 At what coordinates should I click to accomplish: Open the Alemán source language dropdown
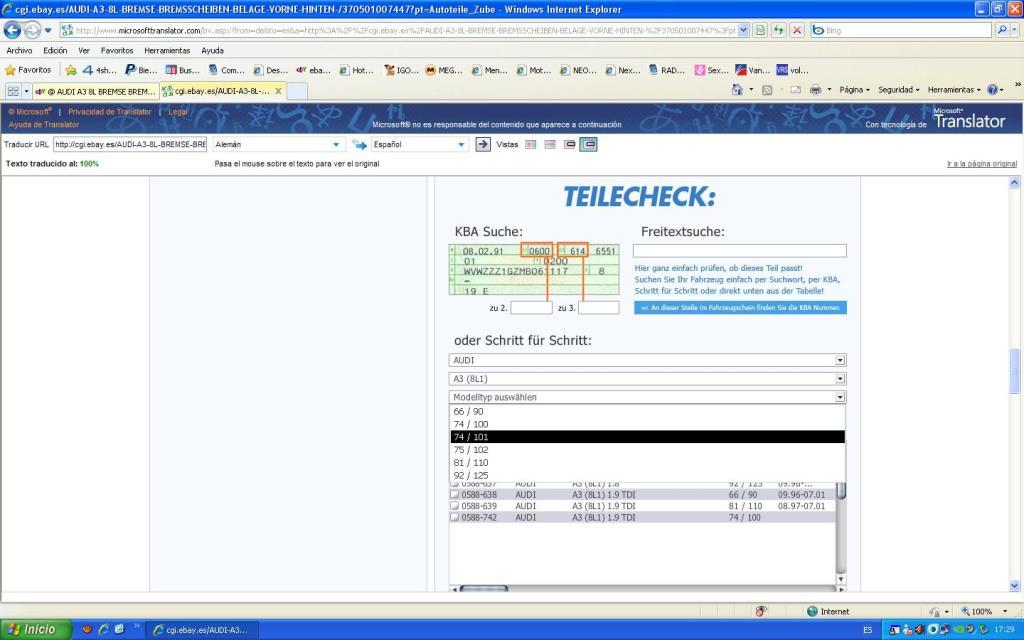point(277,144)
